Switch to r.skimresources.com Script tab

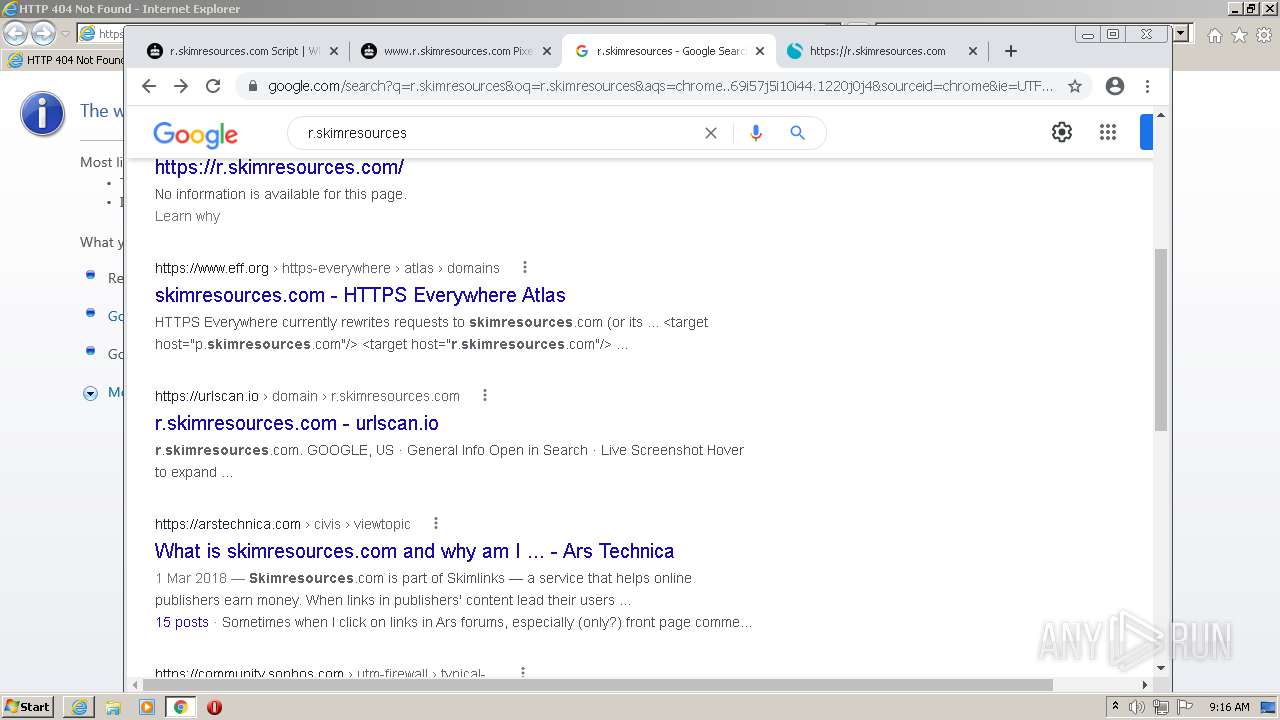[243, 51]
